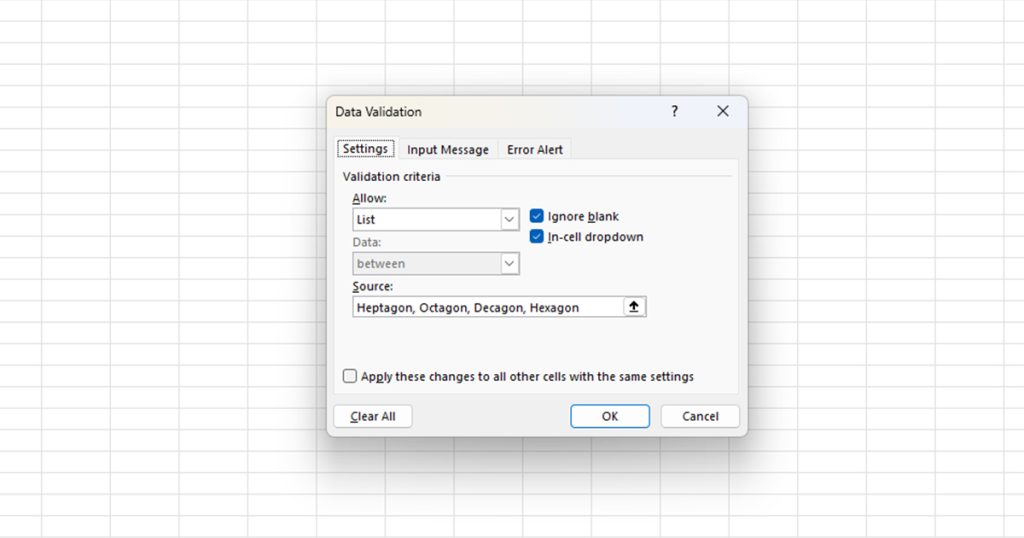1024x538 pixels.
Task: Click inside the Source text field
Action: point(487,307)
